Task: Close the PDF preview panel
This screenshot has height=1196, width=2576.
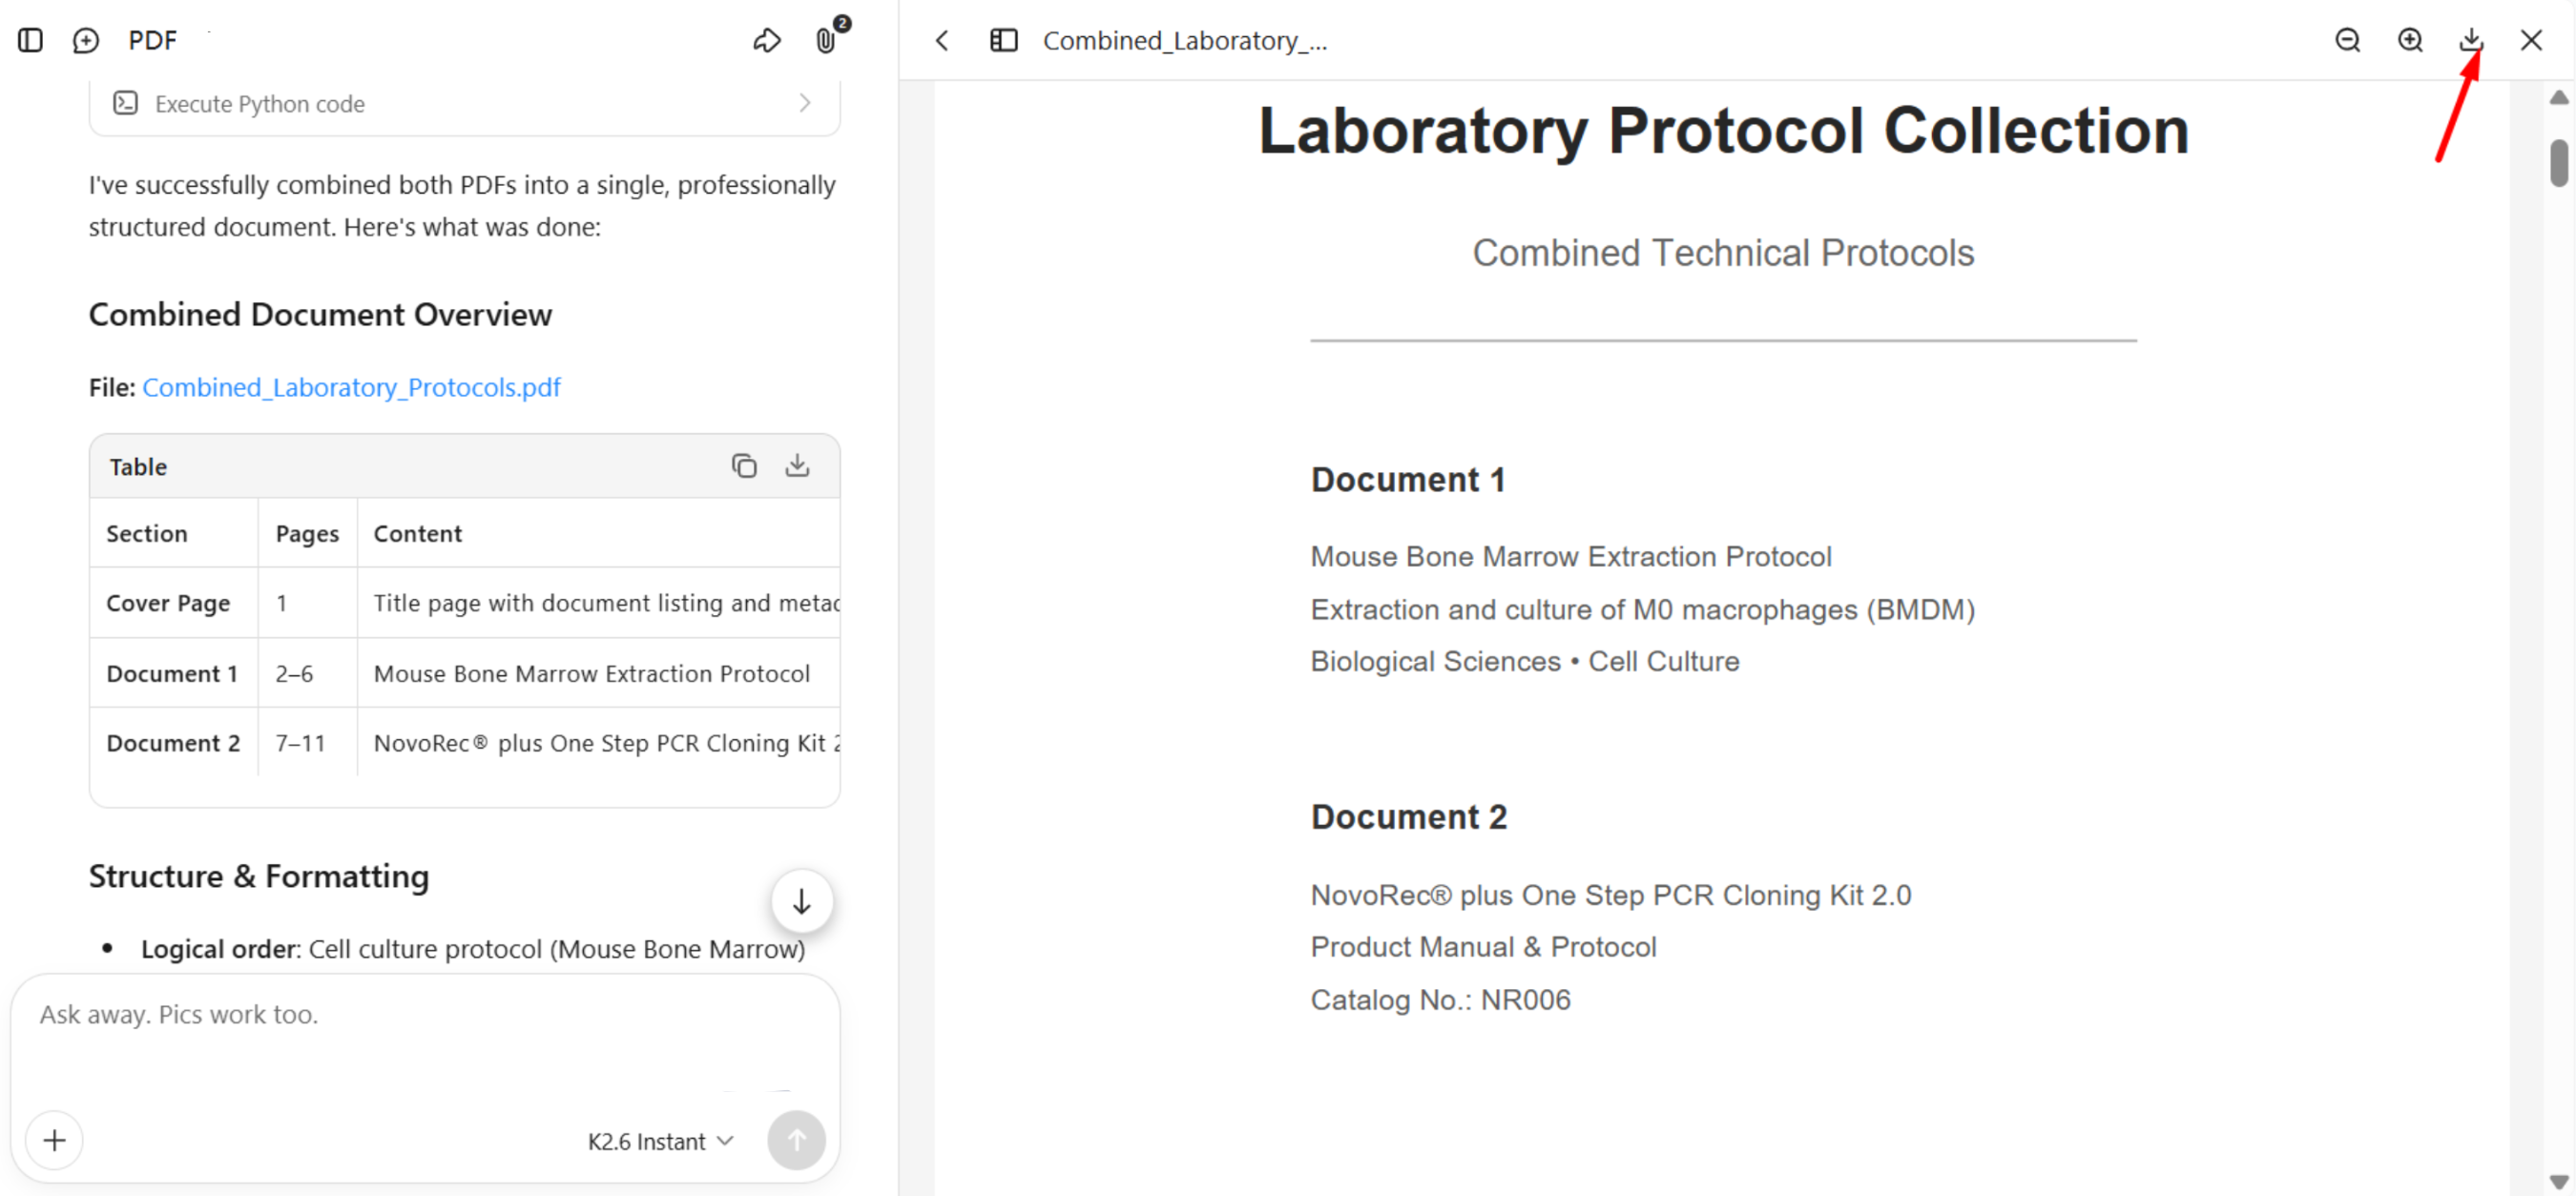Action: tap(2531, 40)
